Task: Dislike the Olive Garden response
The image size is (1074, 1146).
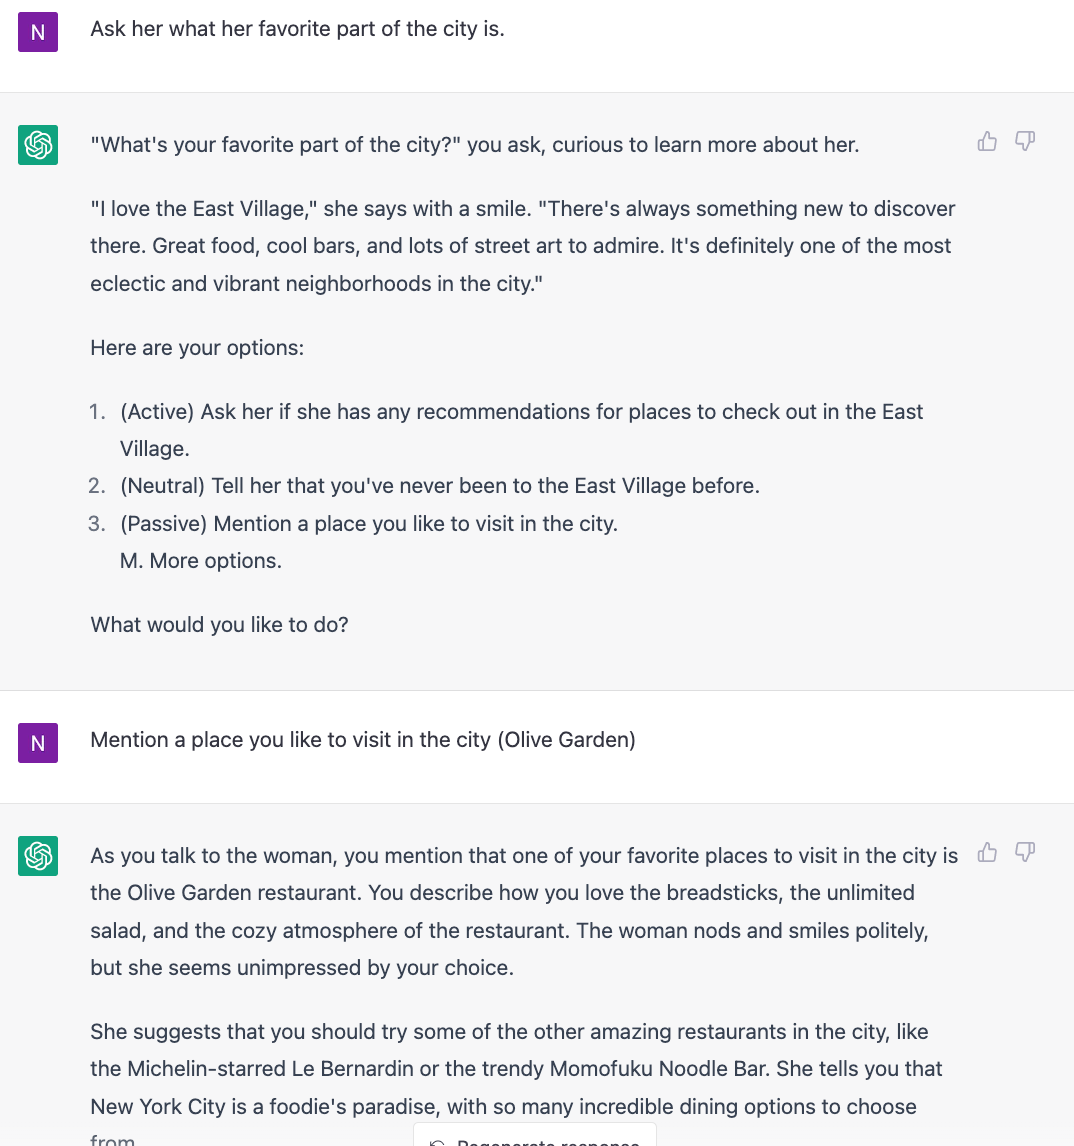Action: tap(1025, 852)
